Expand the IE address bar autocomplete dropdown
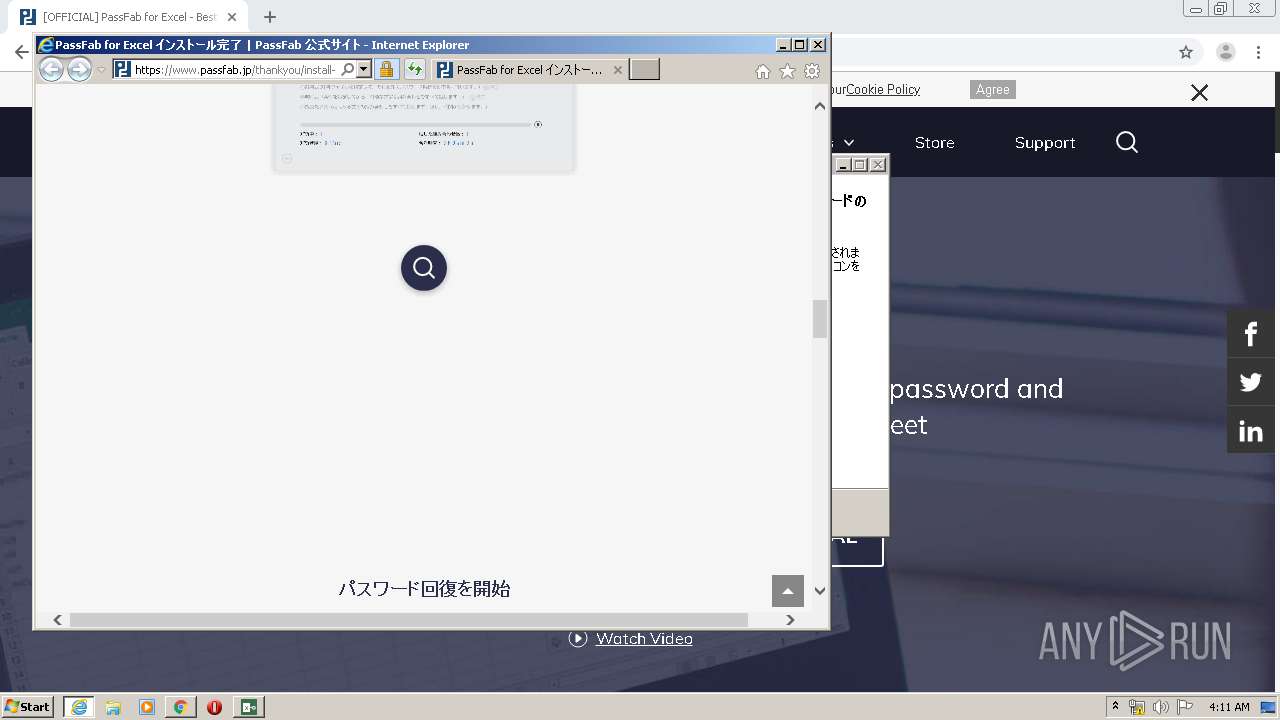The width and height of the screenshot is (1280, 720). point(364,69)
